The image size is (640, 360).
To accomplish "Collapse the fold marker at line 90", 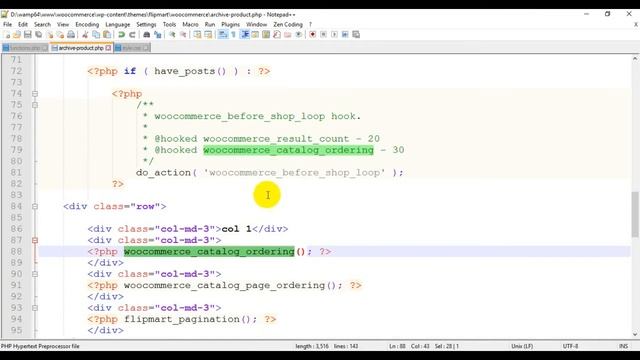I will 35,274.
